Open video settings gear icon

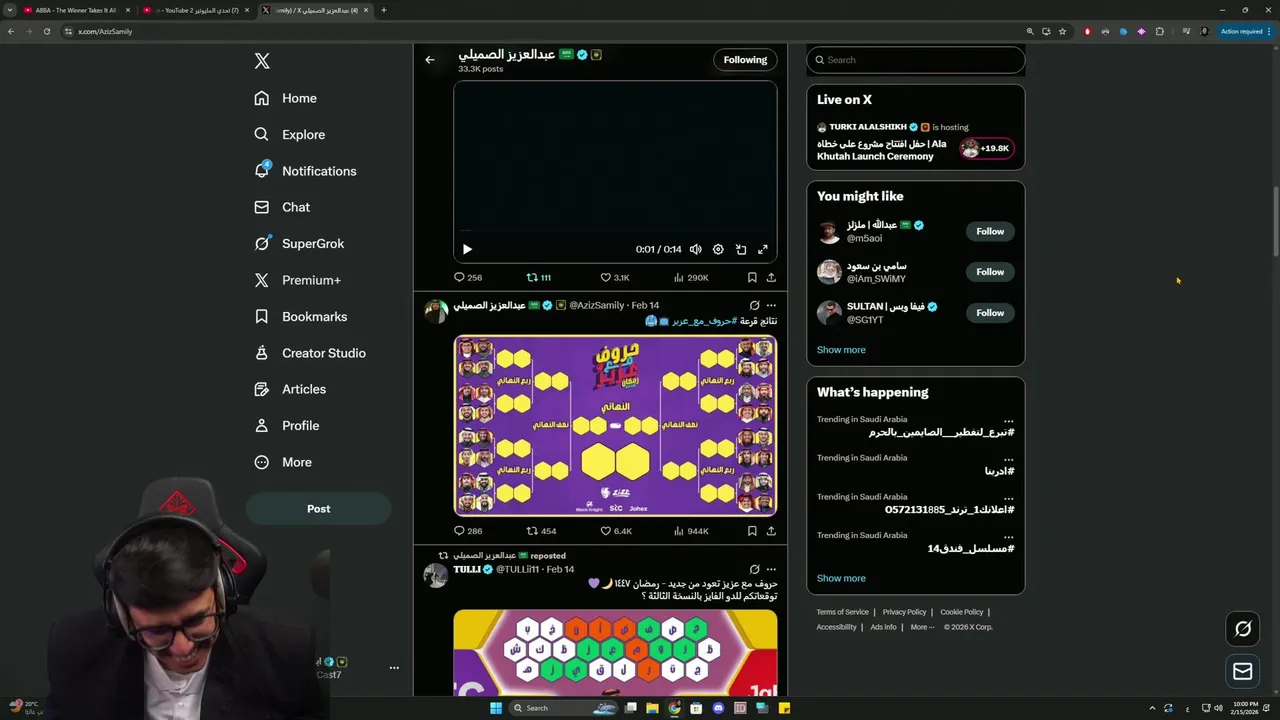click(x=718, y=249)
